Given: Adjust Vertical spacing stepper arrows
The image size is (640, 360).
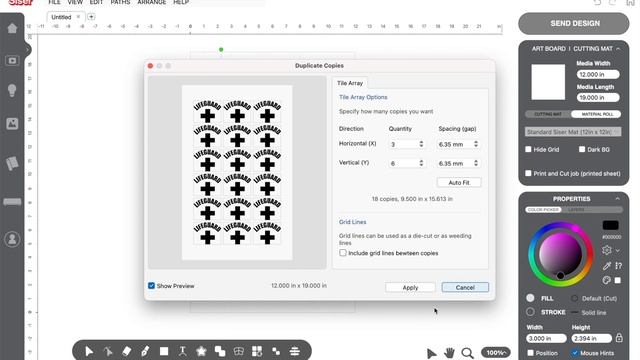Looking at the screenshot, I should (476, 163).
